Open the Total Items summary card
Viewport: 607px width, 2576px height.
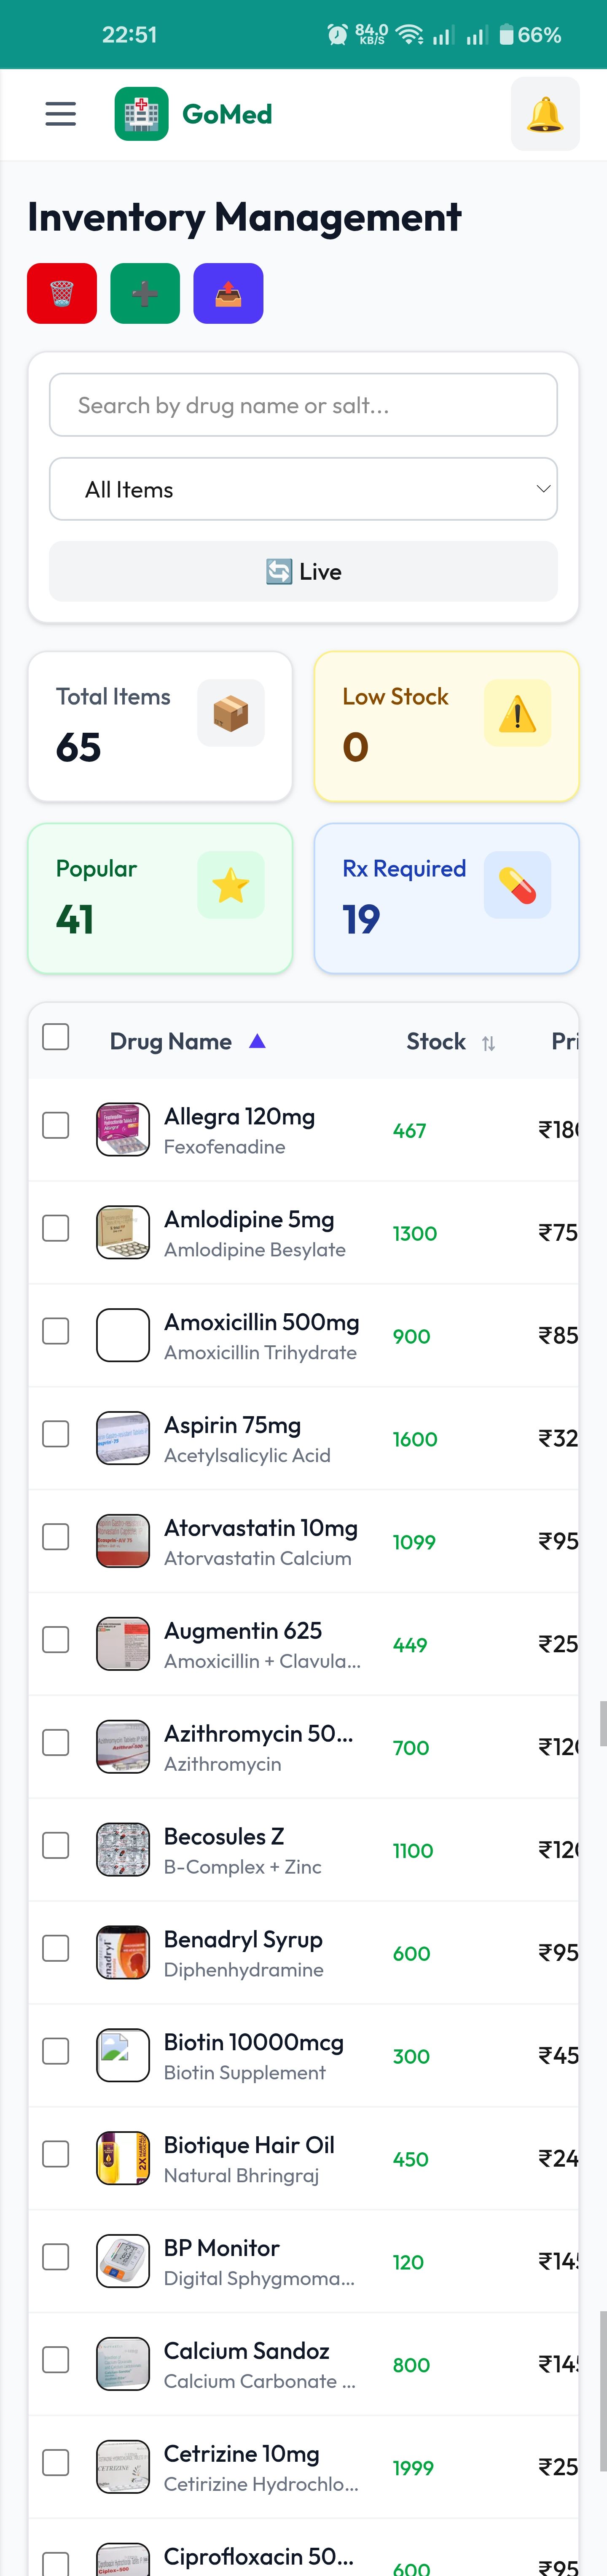tap(160, 726)
